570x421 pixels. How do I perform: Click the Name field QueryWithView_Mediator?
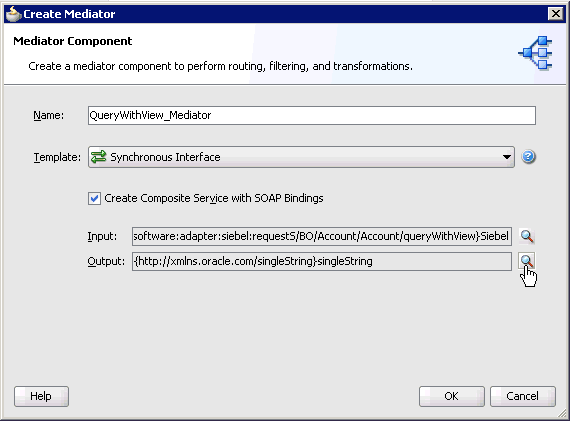point(312,115)
